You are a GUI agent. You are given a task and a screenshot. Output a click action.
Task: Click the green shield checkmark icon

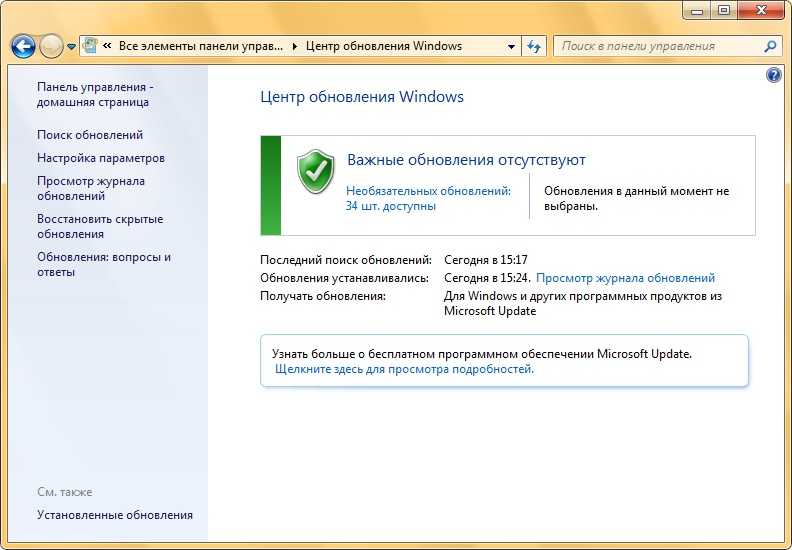click(316, 171)
